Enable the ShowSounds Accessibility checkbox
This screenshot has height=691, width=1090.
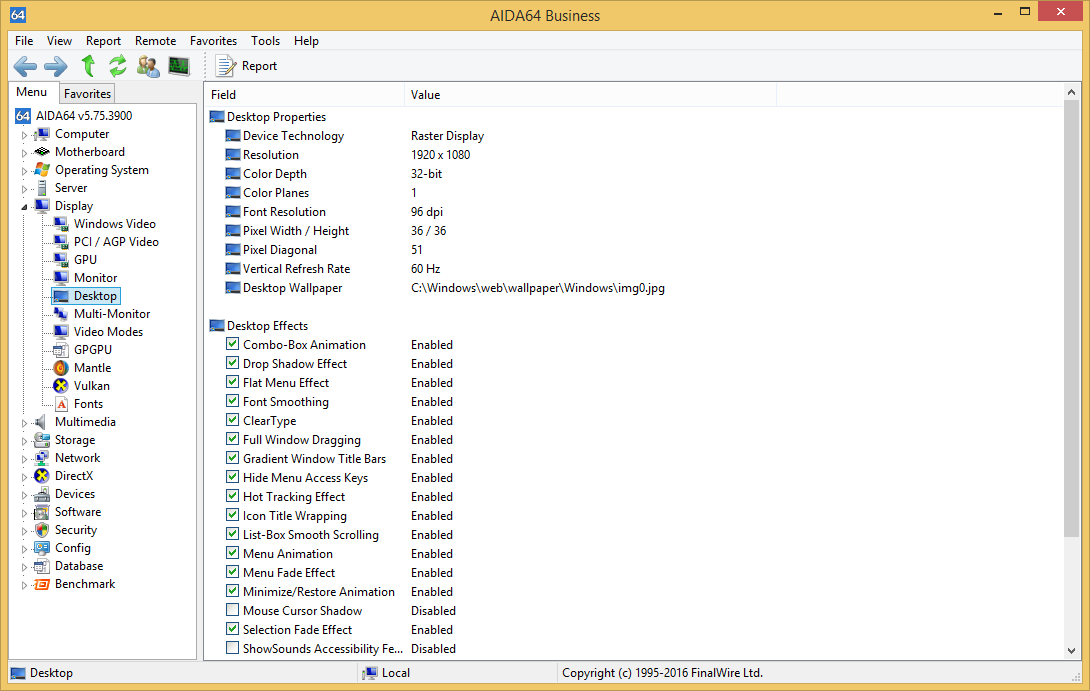tap(233, 648)
